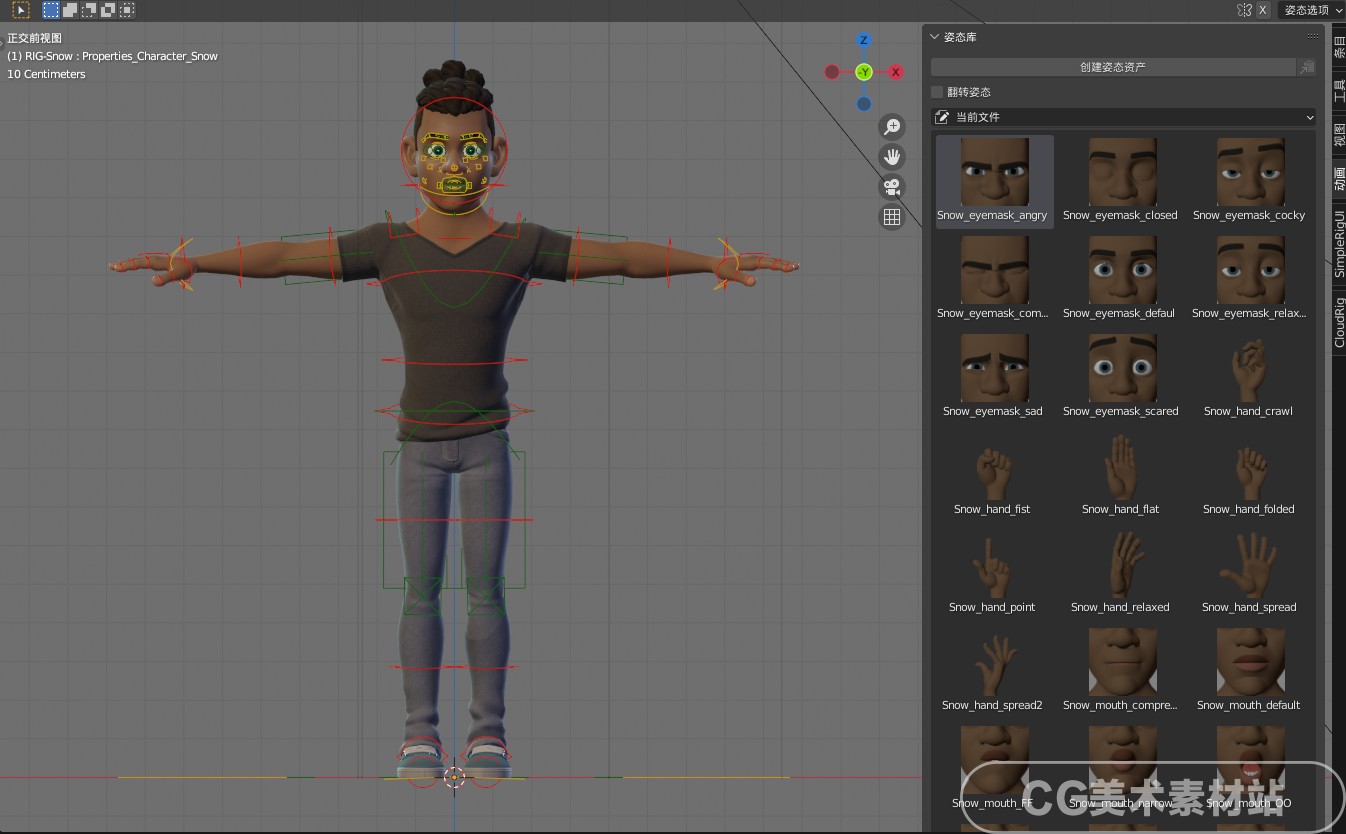Click the Z axis on the navigation gizmo
The height and width of the screenshot is (834, 1346).
[863, 40]
